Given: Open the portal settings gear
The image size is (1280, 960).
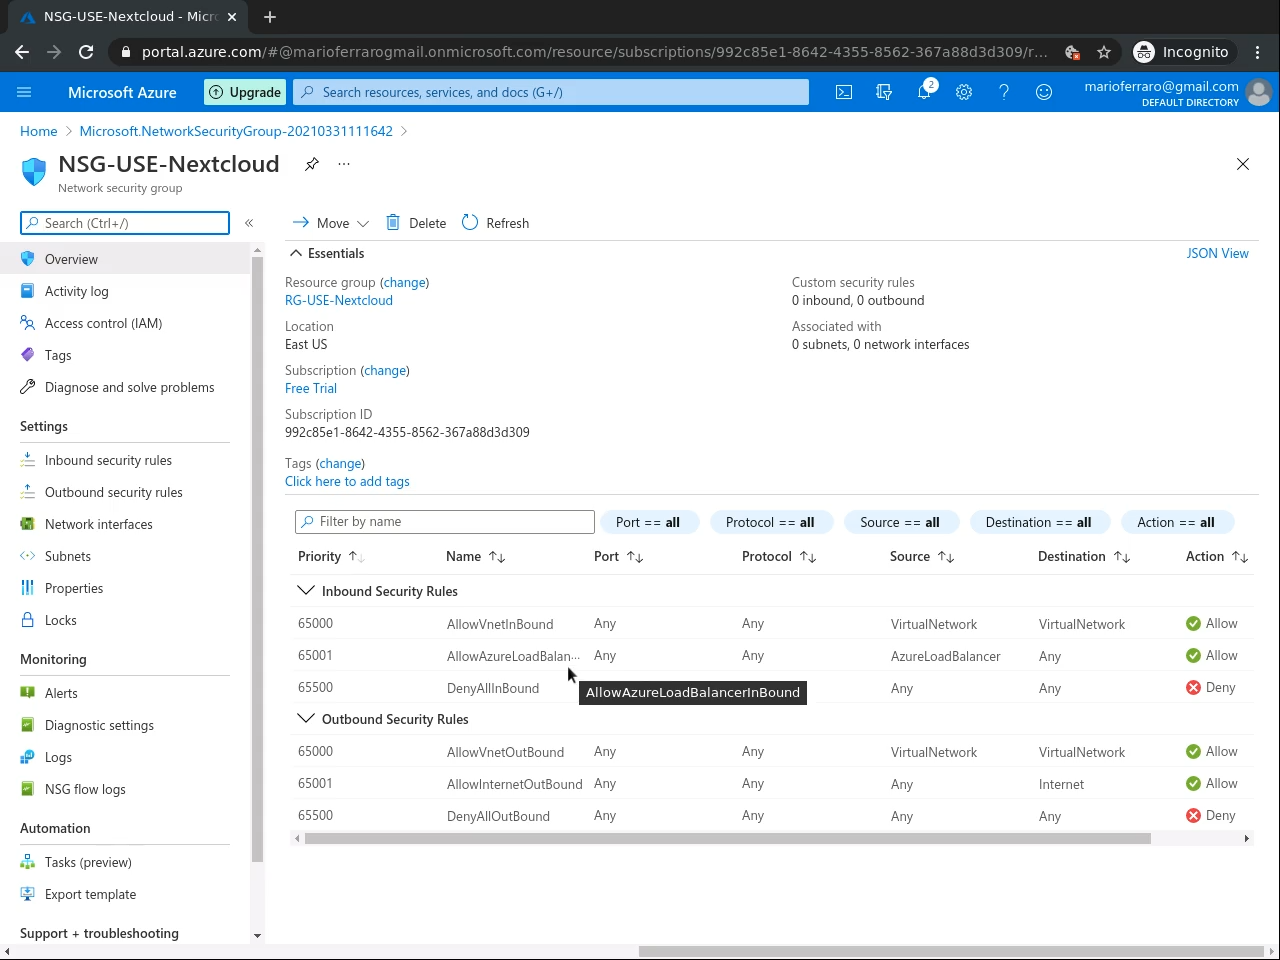Looking at the screenshot, I should (x=964, y=92).
